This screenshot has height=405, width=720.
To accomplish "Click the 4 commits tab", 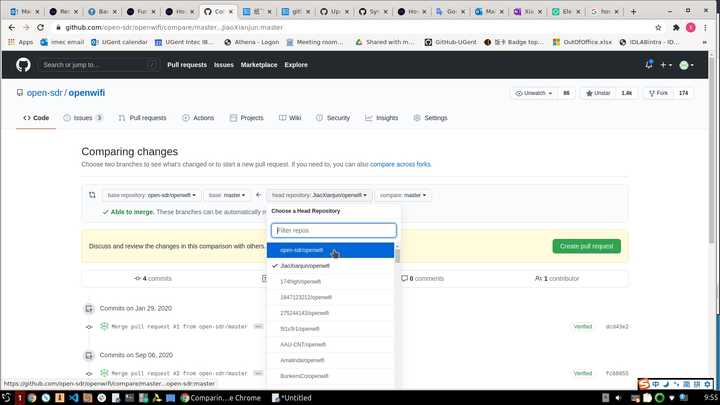I will click(153, 278).
